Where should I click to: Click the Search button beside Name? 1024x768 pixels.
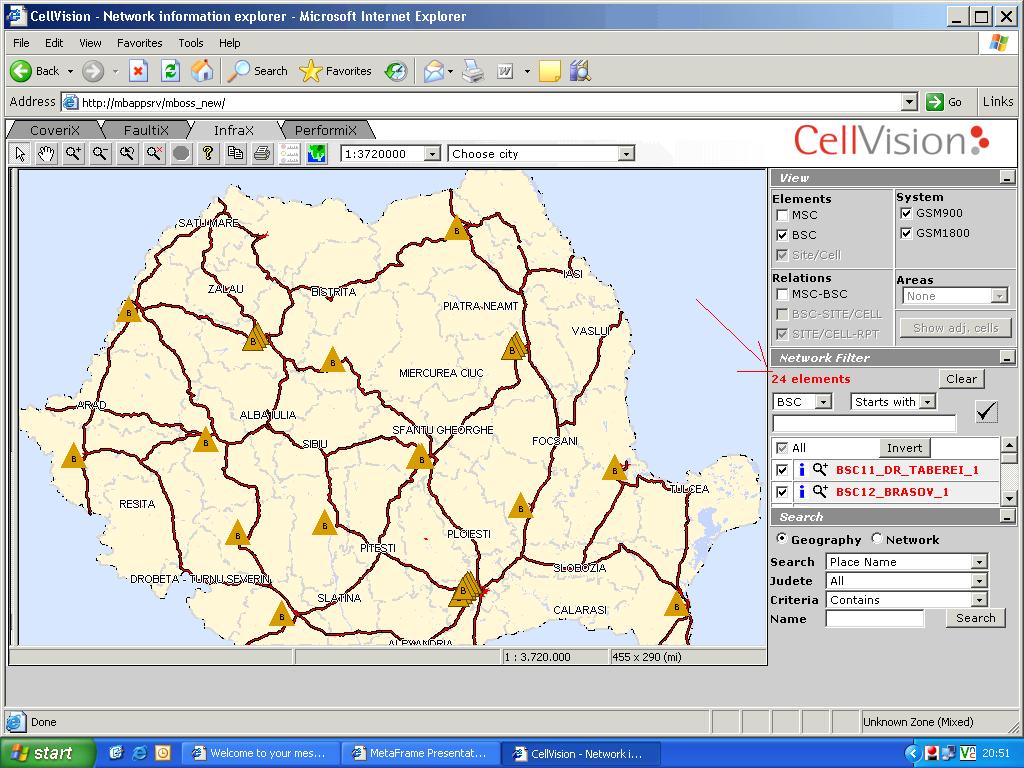pyautogui.click(x=976, y=618)
